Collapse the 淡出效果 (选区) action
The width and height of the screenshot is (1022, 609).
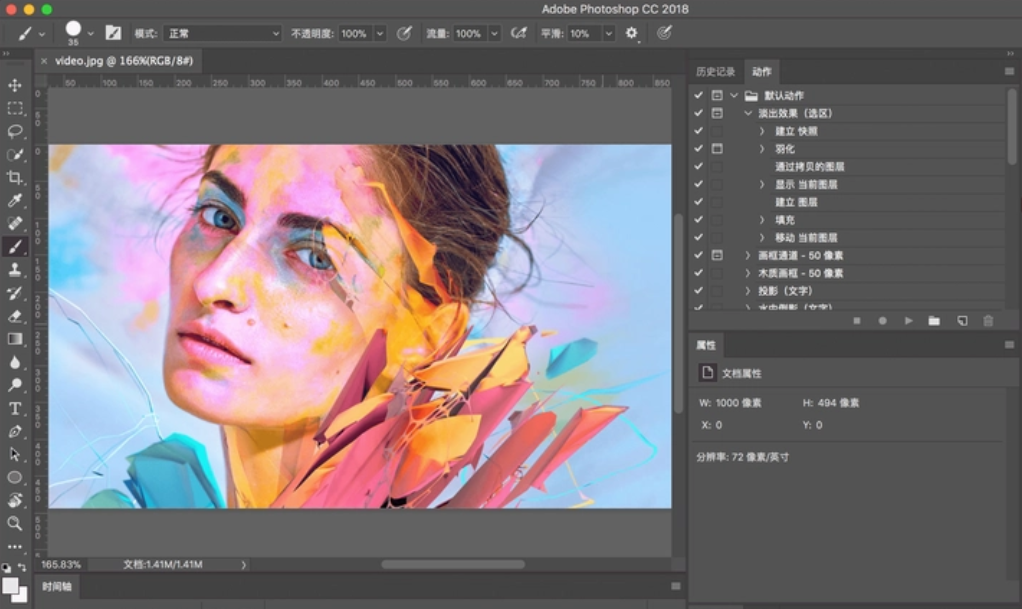[747, 113]
